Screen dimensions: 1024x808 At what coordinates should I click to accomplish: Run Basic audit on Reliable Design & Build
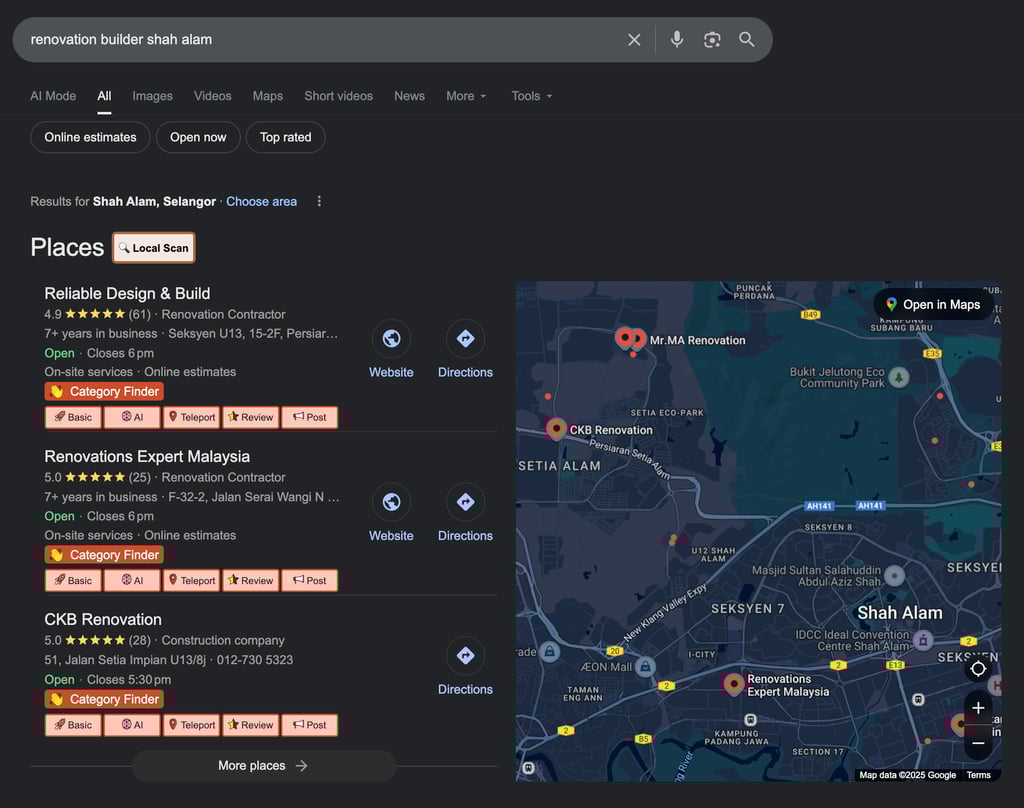(x=73, y=417)
